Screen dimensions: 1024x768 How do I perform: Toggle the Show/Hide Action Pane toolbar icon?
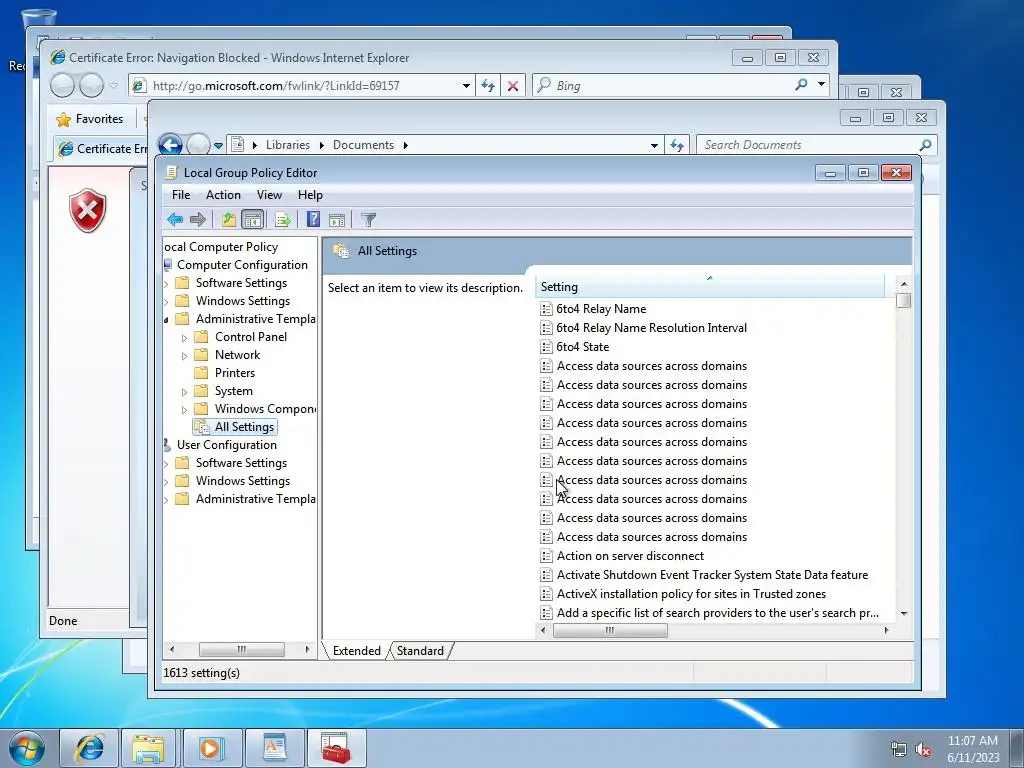coord(337,220)
